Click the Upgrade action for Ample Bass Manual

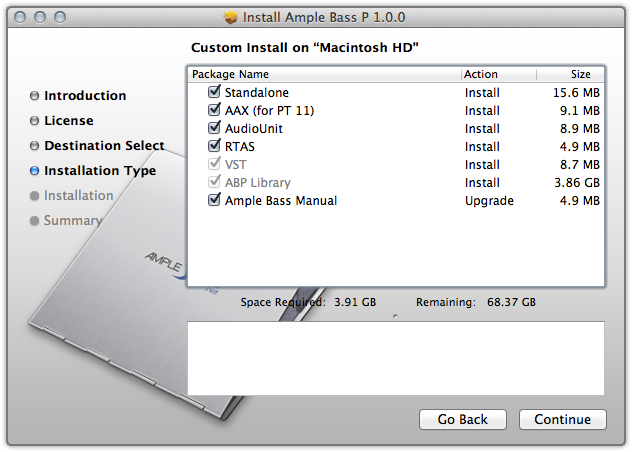pos(489,201)
